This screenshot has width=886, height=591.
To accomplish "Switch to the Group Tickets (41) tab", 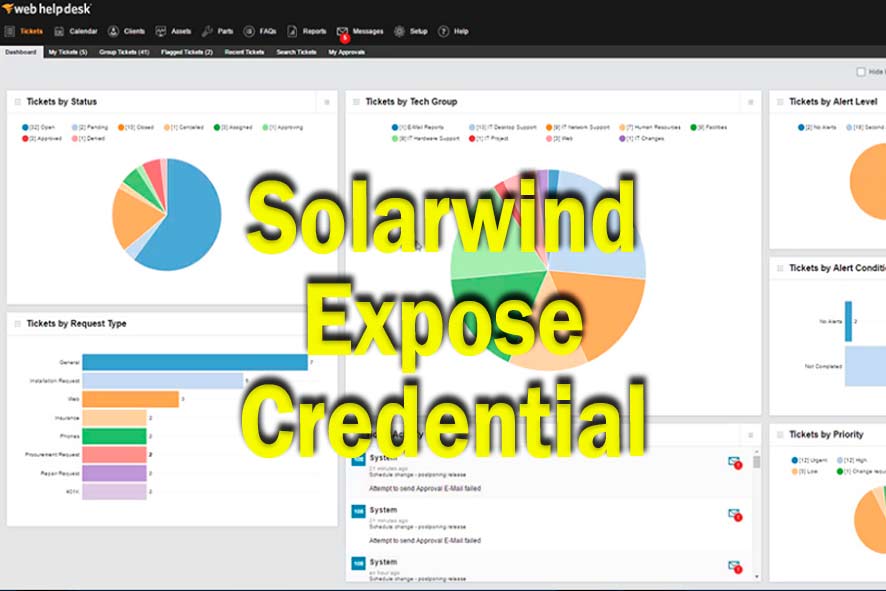I will [x=122, y=51].
